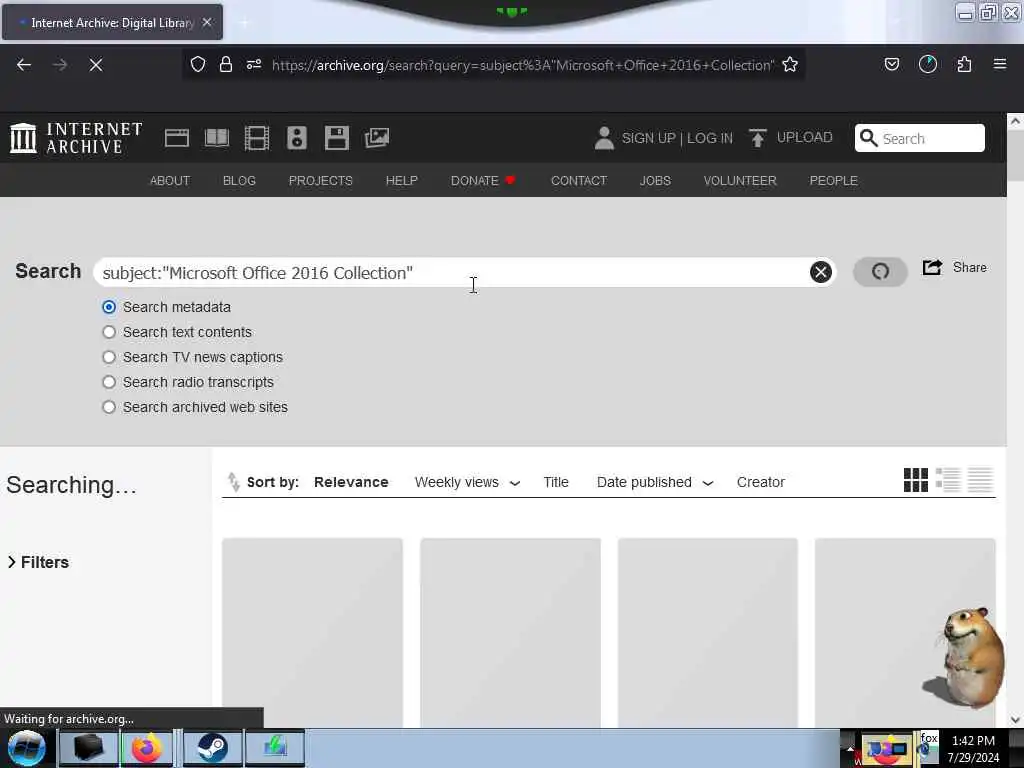The height and width of the screenshot is (768, 1024).
Task: Show site security lock info
Action: tap(226, 65)
